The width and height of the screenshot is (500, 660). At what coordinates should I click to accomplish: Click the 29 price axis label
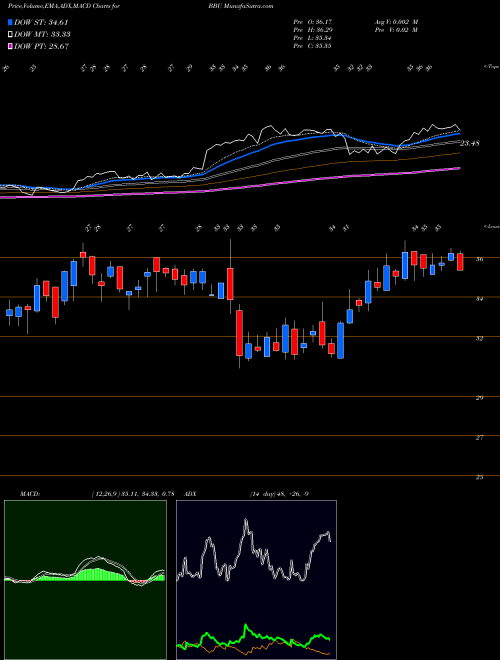click(x=479, y=398)
